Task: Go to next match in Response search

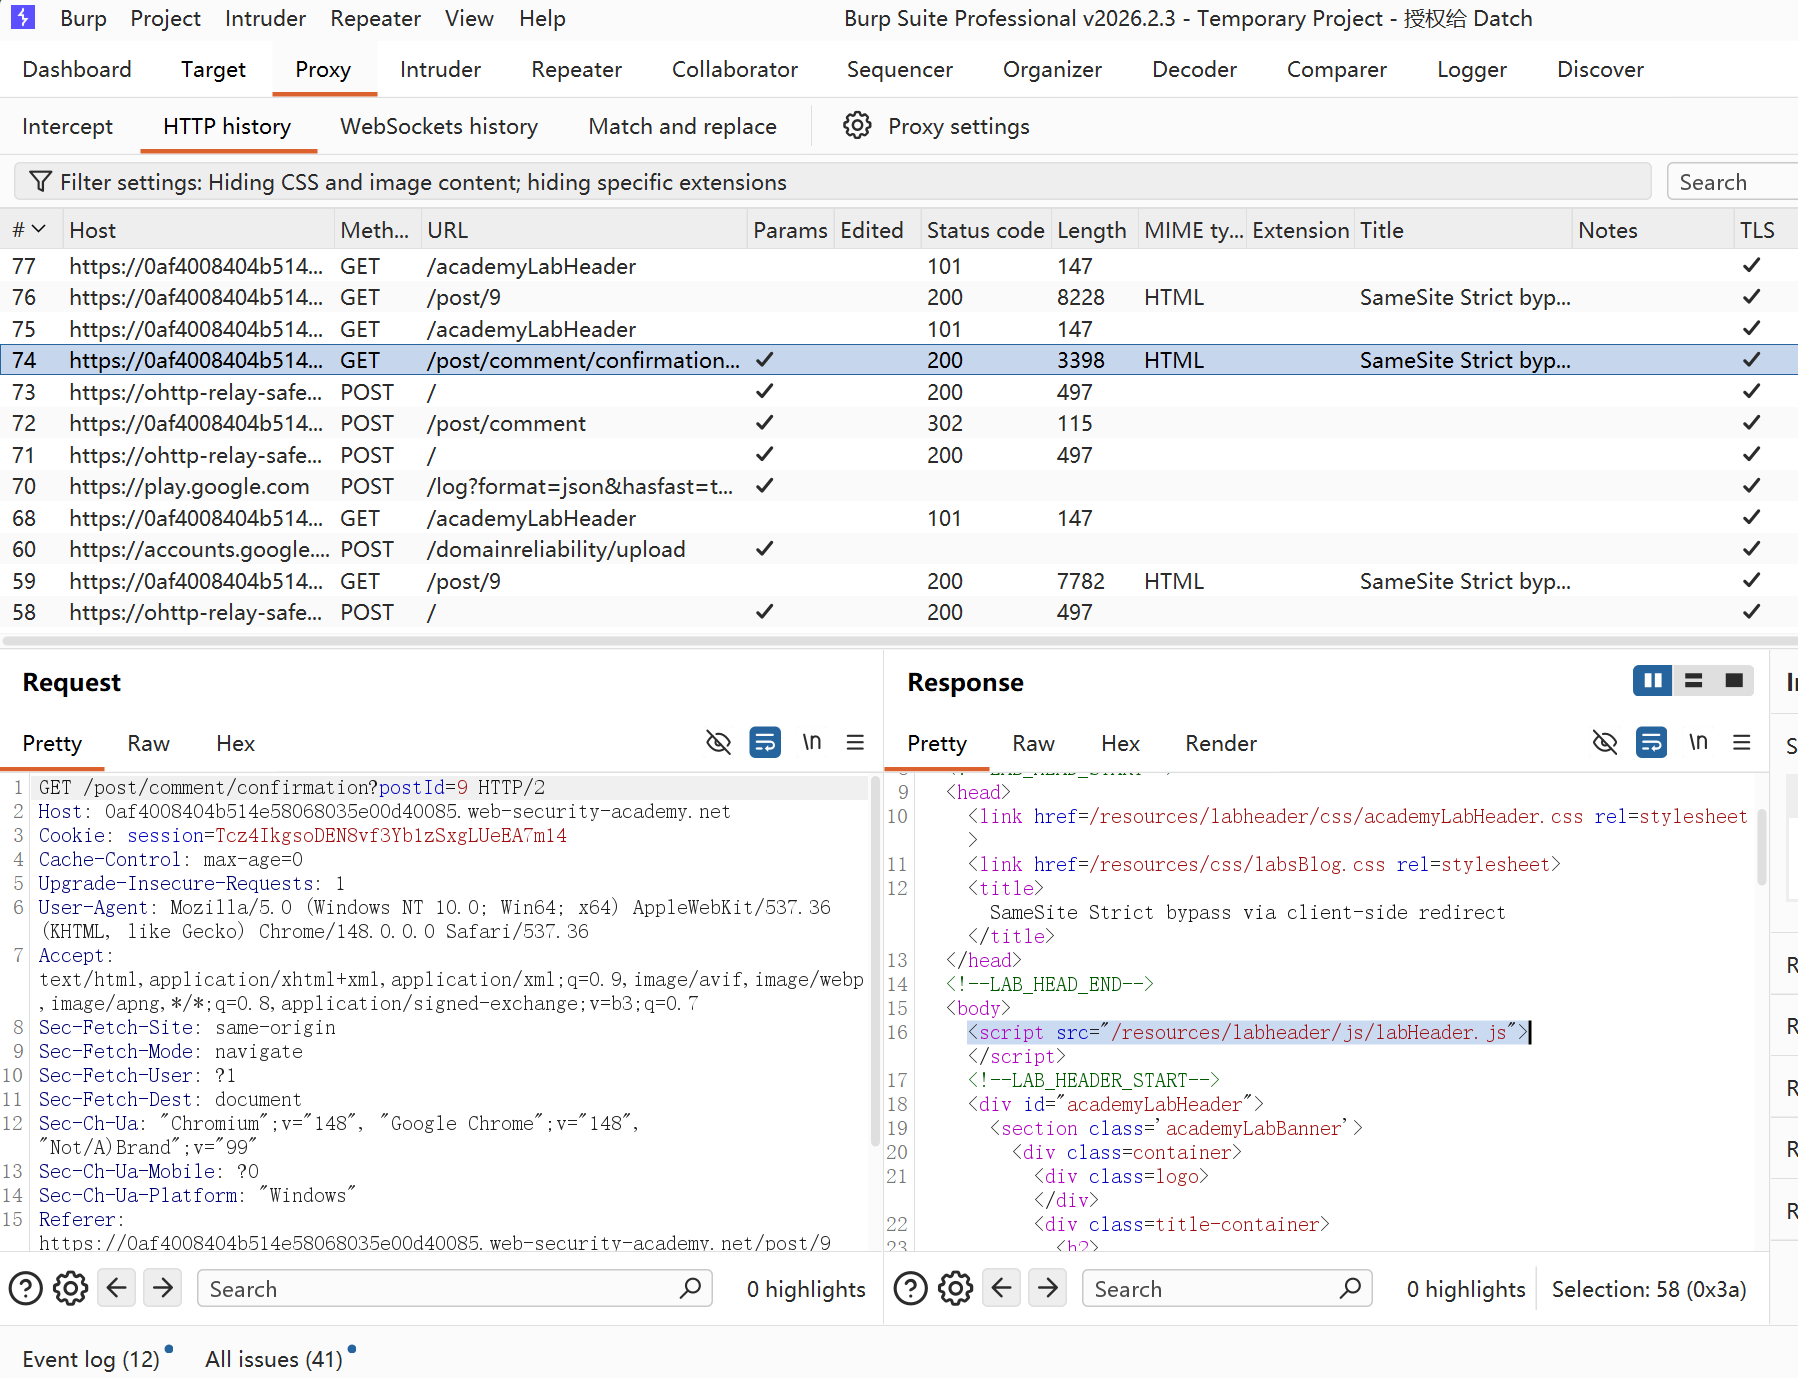Action: point(1048,1287)
